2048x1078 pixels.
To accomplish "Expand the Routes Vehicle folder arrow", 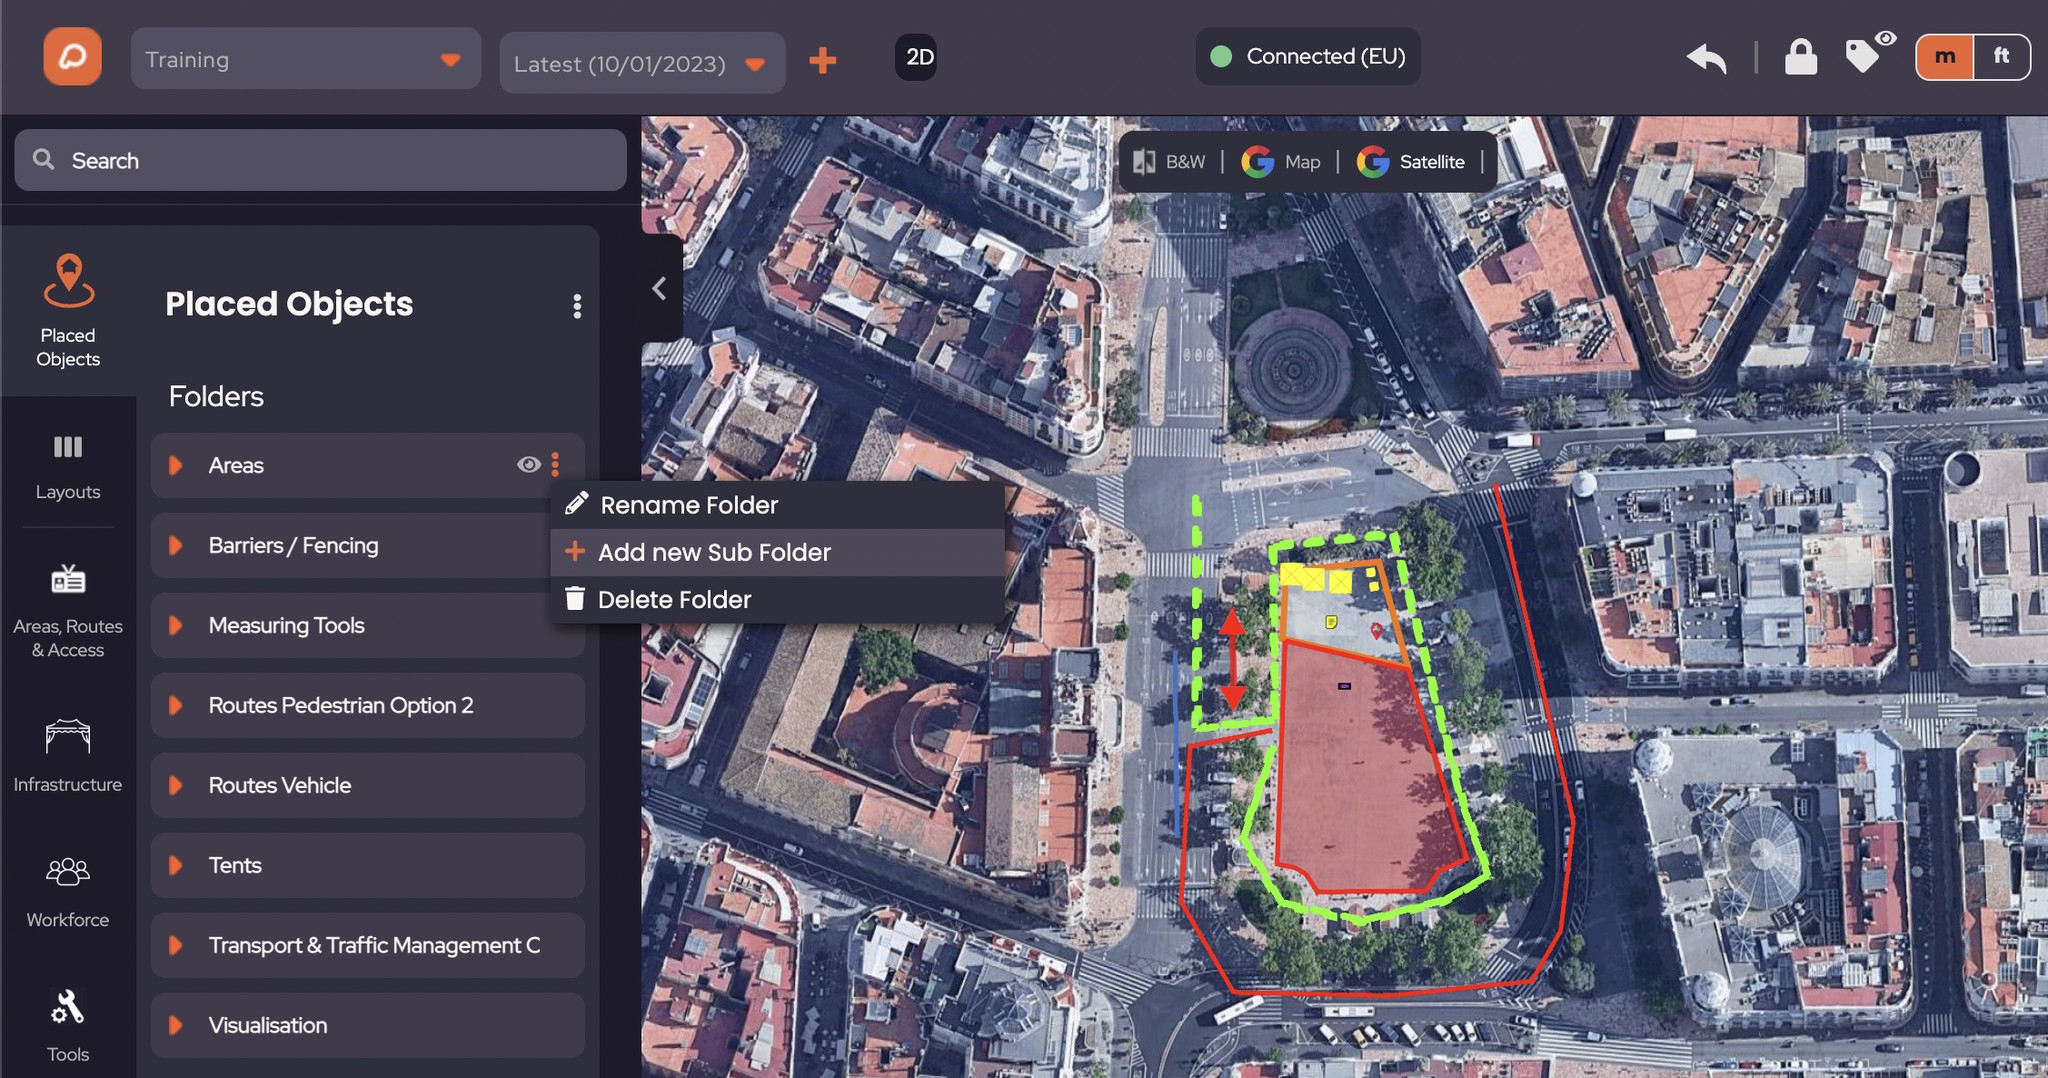I will 176,785.
